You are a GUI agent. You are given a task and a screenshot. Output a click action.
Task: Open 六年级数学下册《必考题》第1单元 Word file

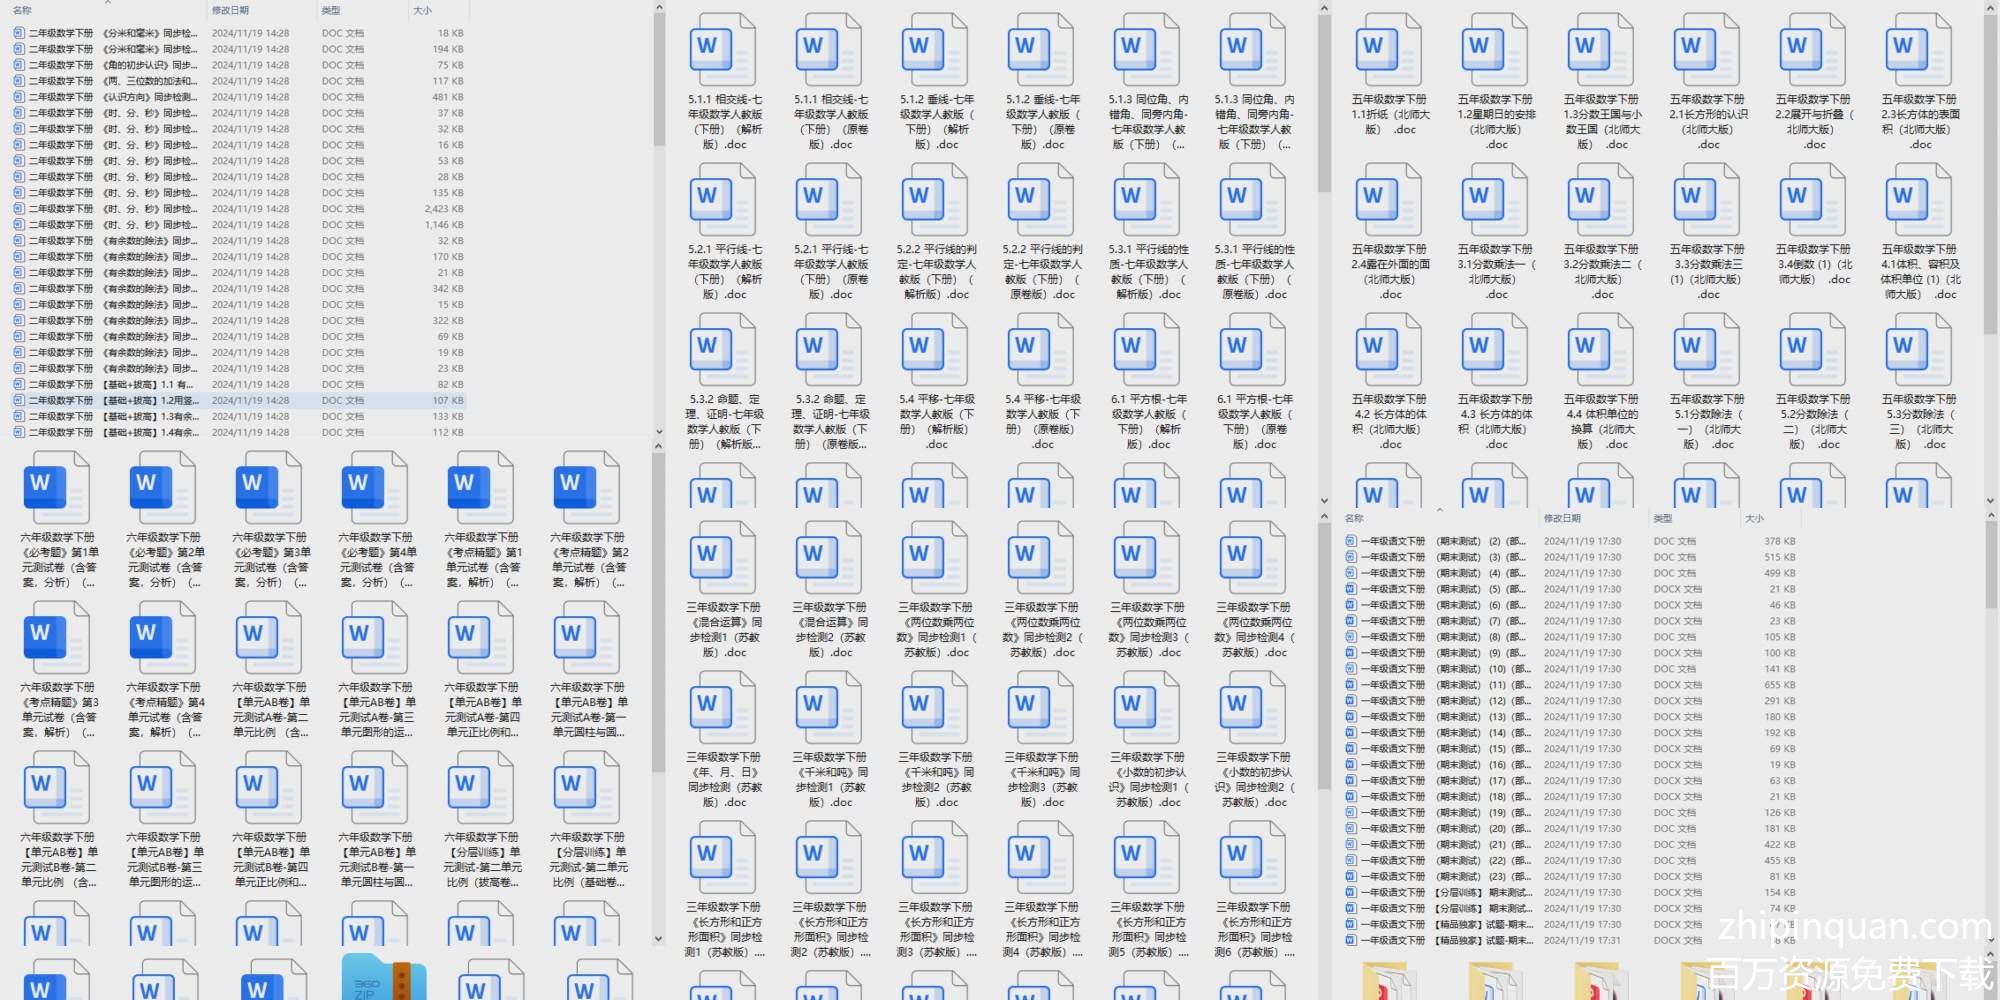click(x=58, y=488)
